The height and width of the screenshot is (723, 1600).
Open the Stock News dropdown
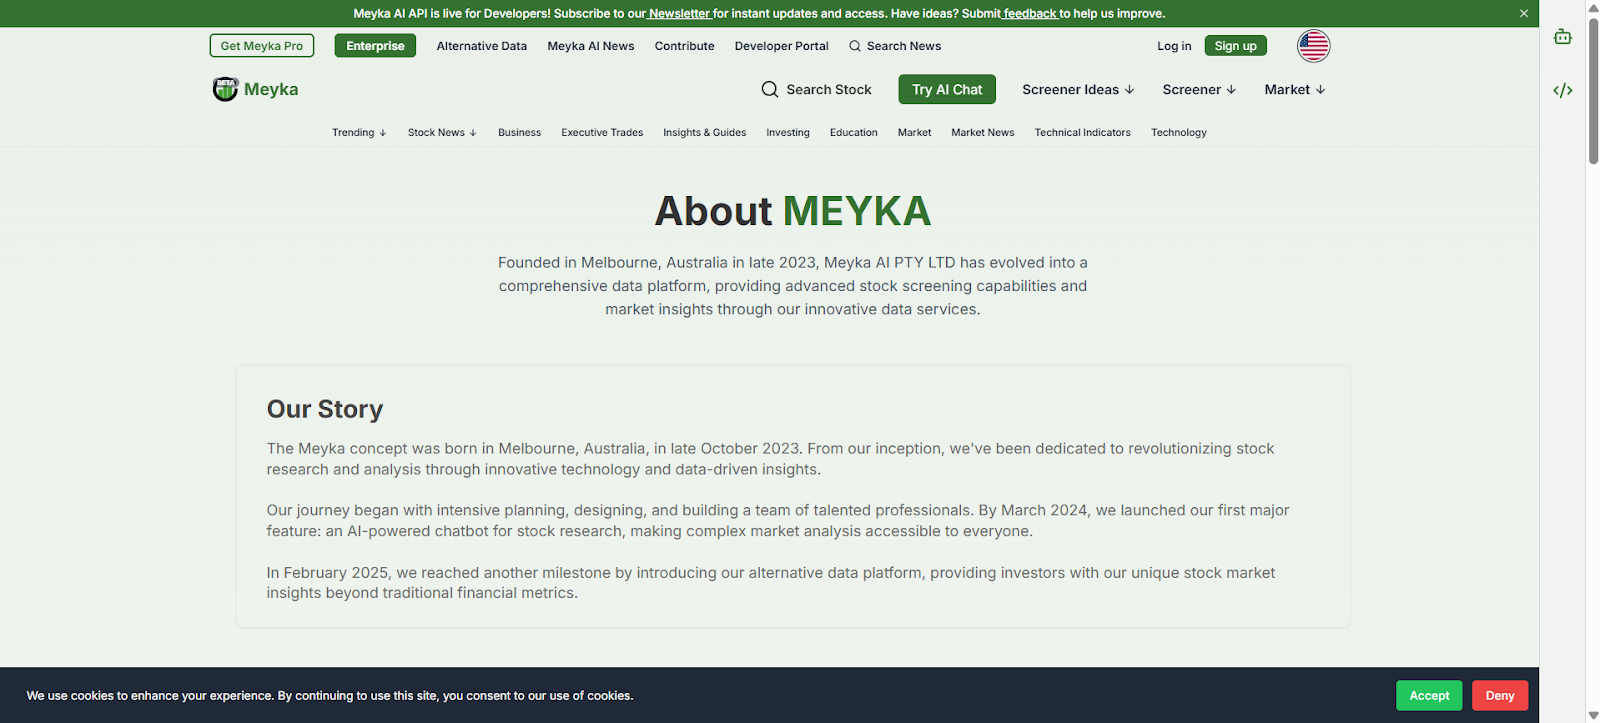[442, 132]
